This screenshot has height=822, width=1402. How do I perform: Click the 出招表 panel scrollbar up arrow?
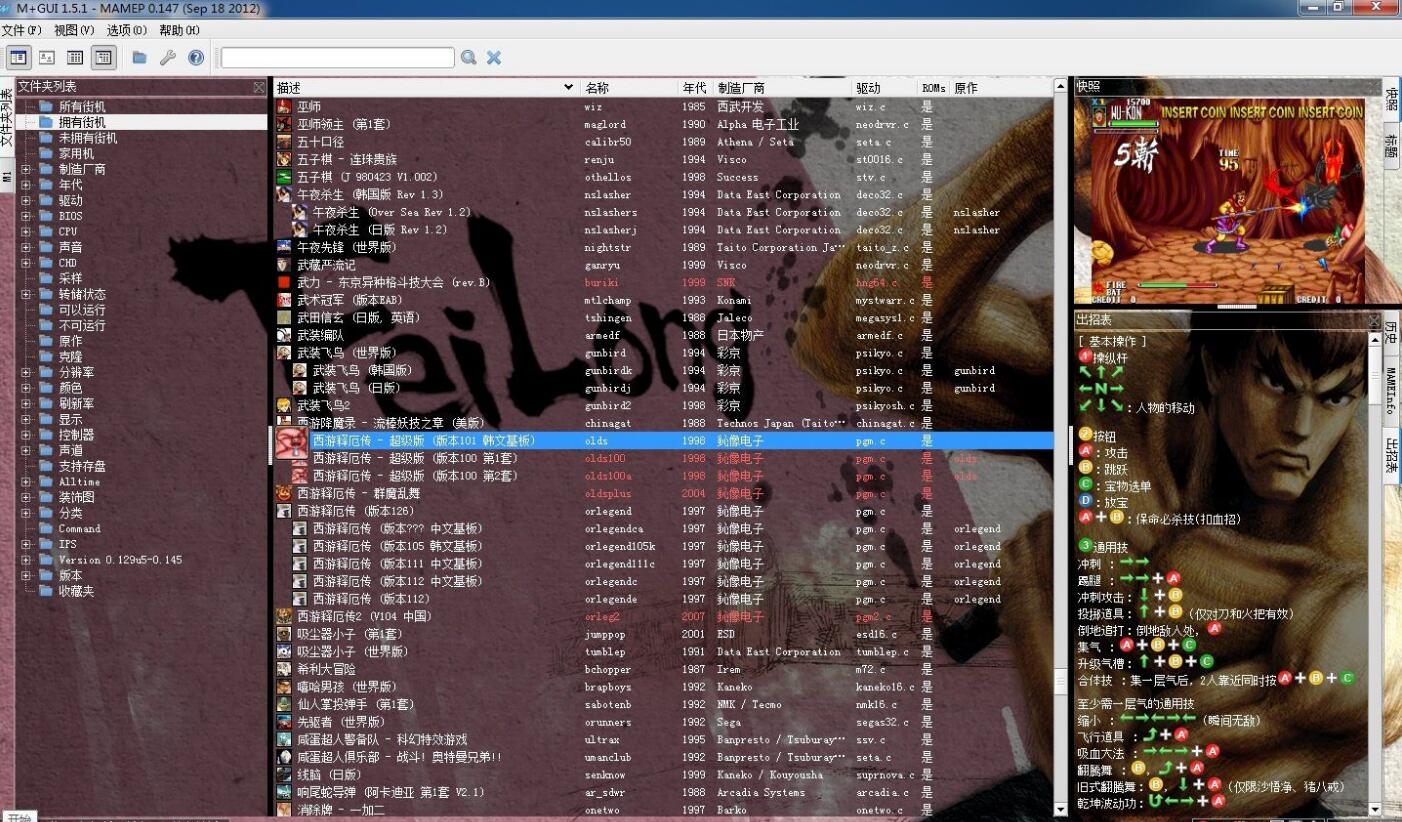click(1374, 339)
